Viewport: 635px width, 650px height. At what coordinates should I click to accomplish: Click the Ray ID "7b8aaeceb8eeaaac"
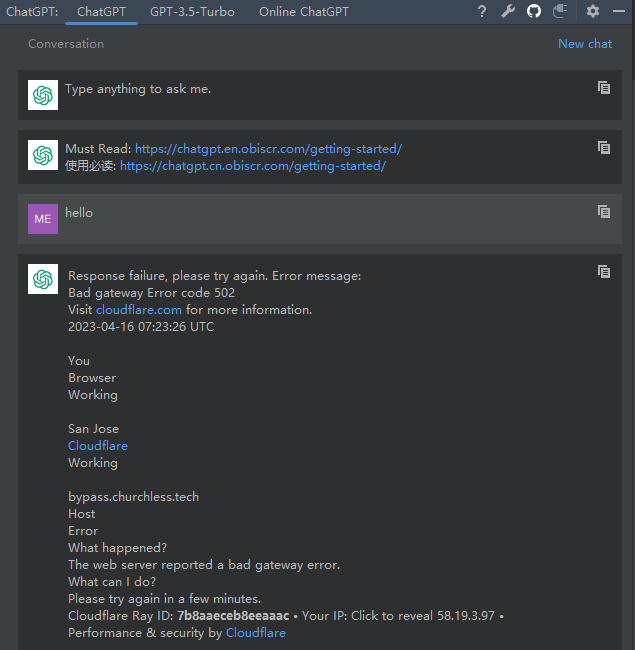tap(233, 616)
